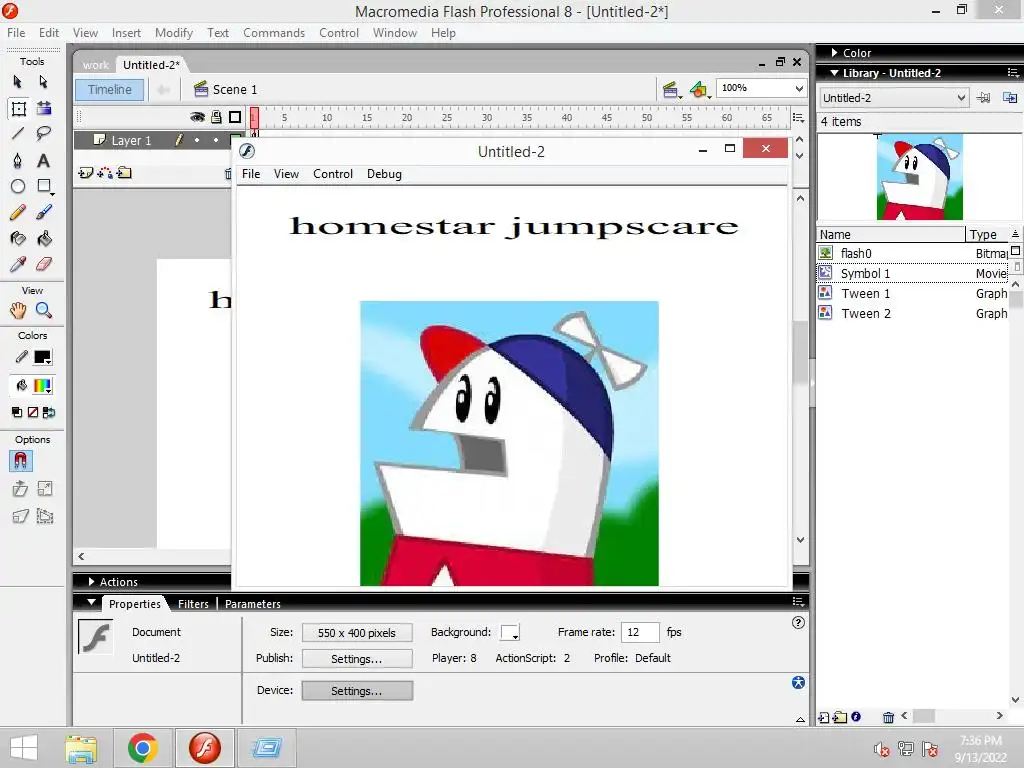The width and height of the screenshot is (1024, 768).
Task: Collapse the Properties panel
Action: click(x=92, y=603)
